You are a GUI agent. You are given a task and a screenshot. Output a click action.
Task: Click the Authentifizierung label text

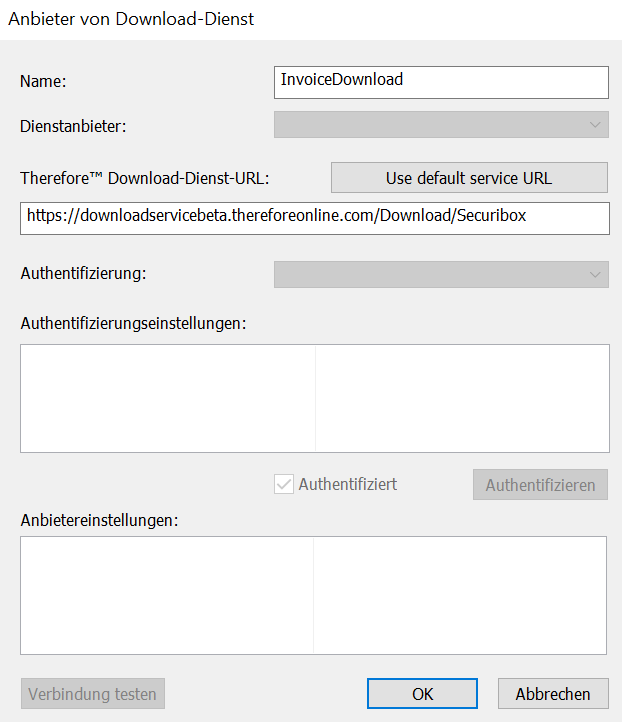tap(83, 274)
